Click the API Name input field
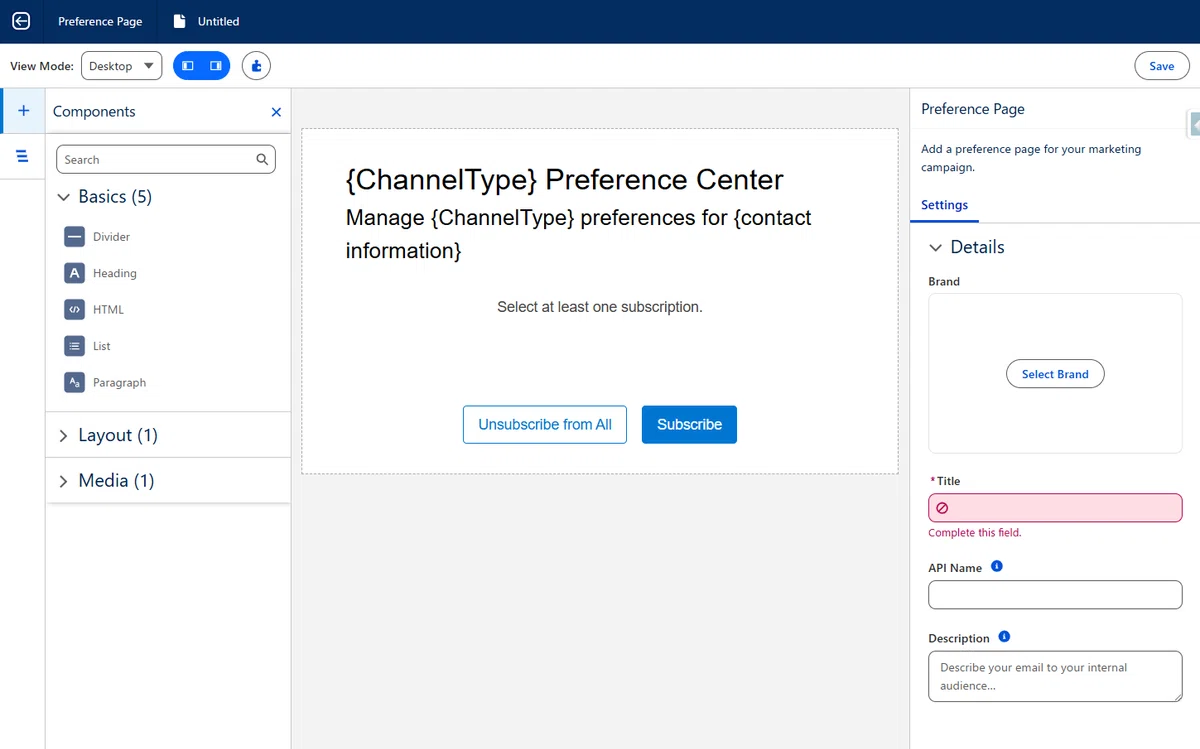The height and width of the screenshot is (749, 1200). coord(1055,595)
